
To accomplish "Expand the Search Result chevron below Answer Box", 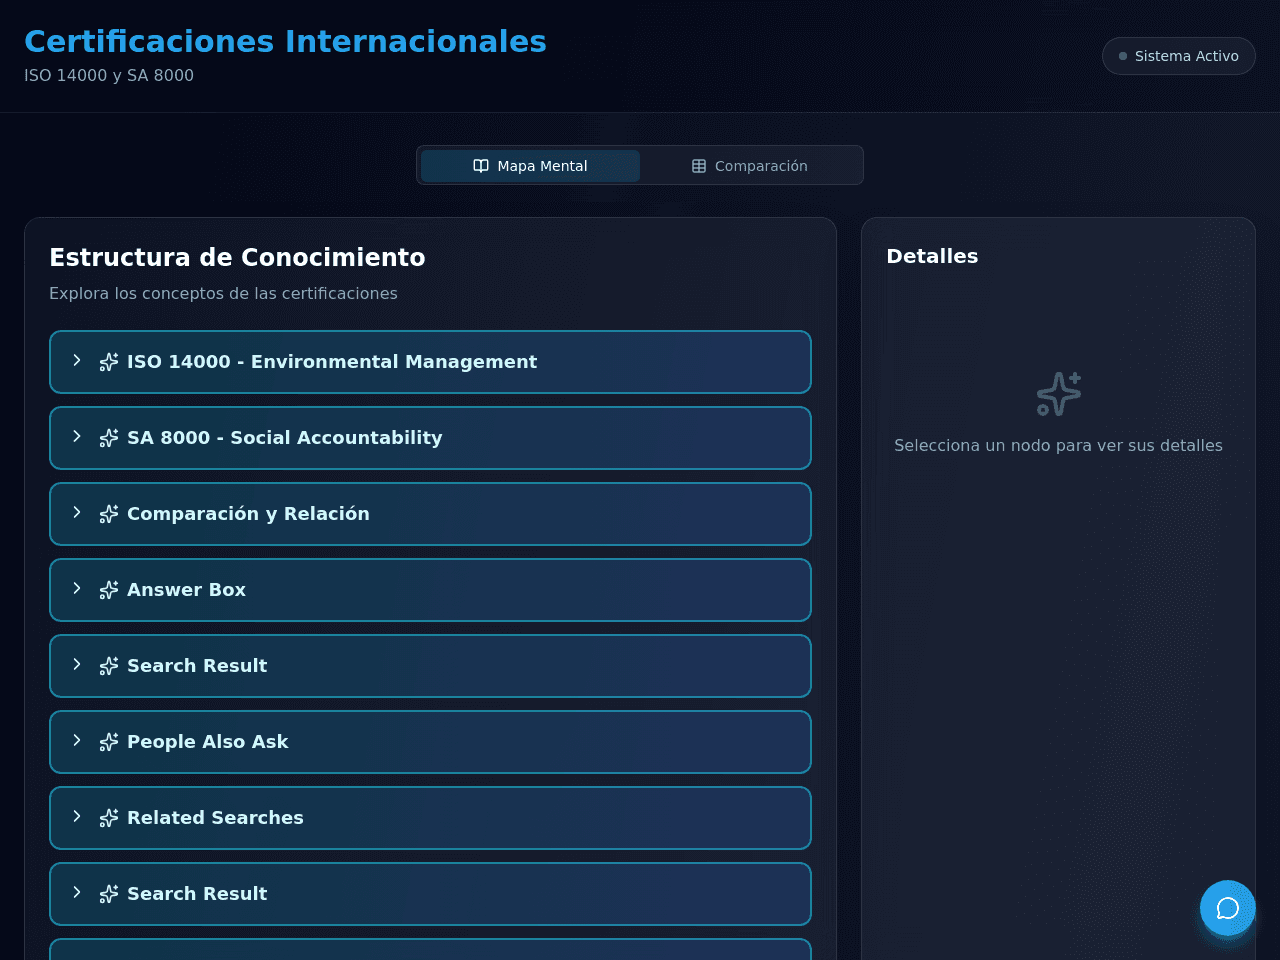I will (x=77, y=665).
